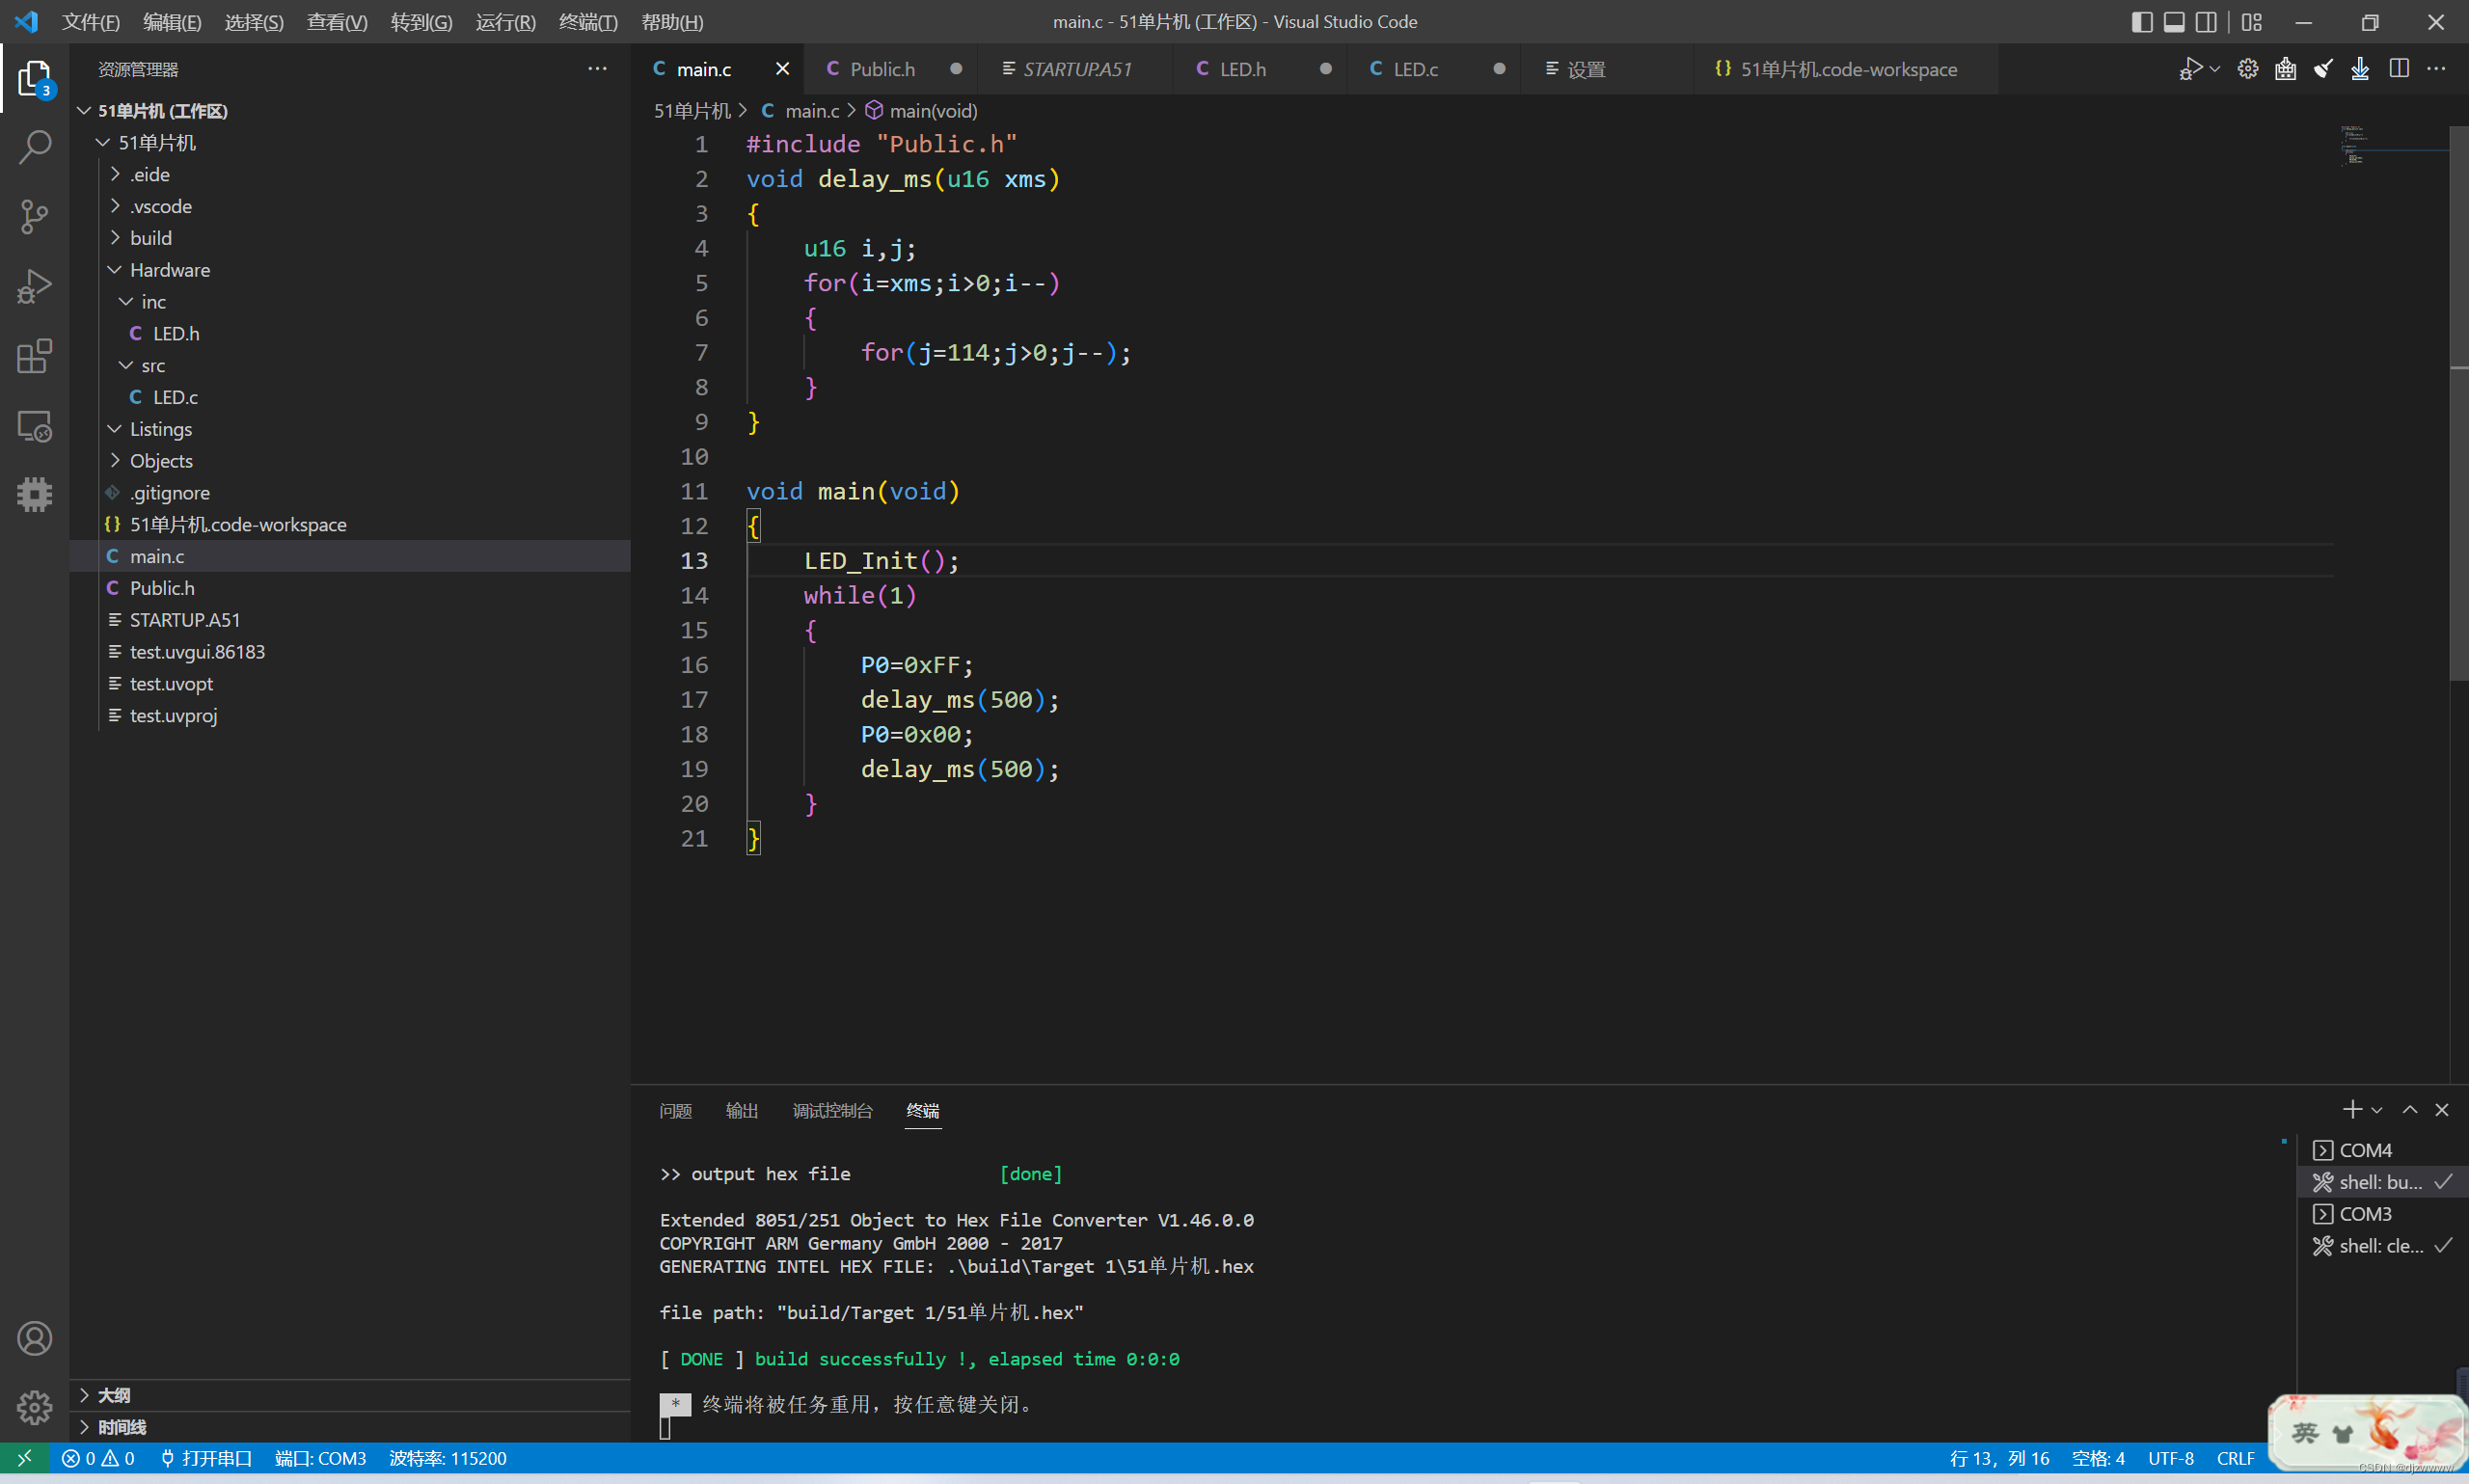This screenshot has width=2469, height=1484.
Task: Split the editor to the right
Action: 2399,69
